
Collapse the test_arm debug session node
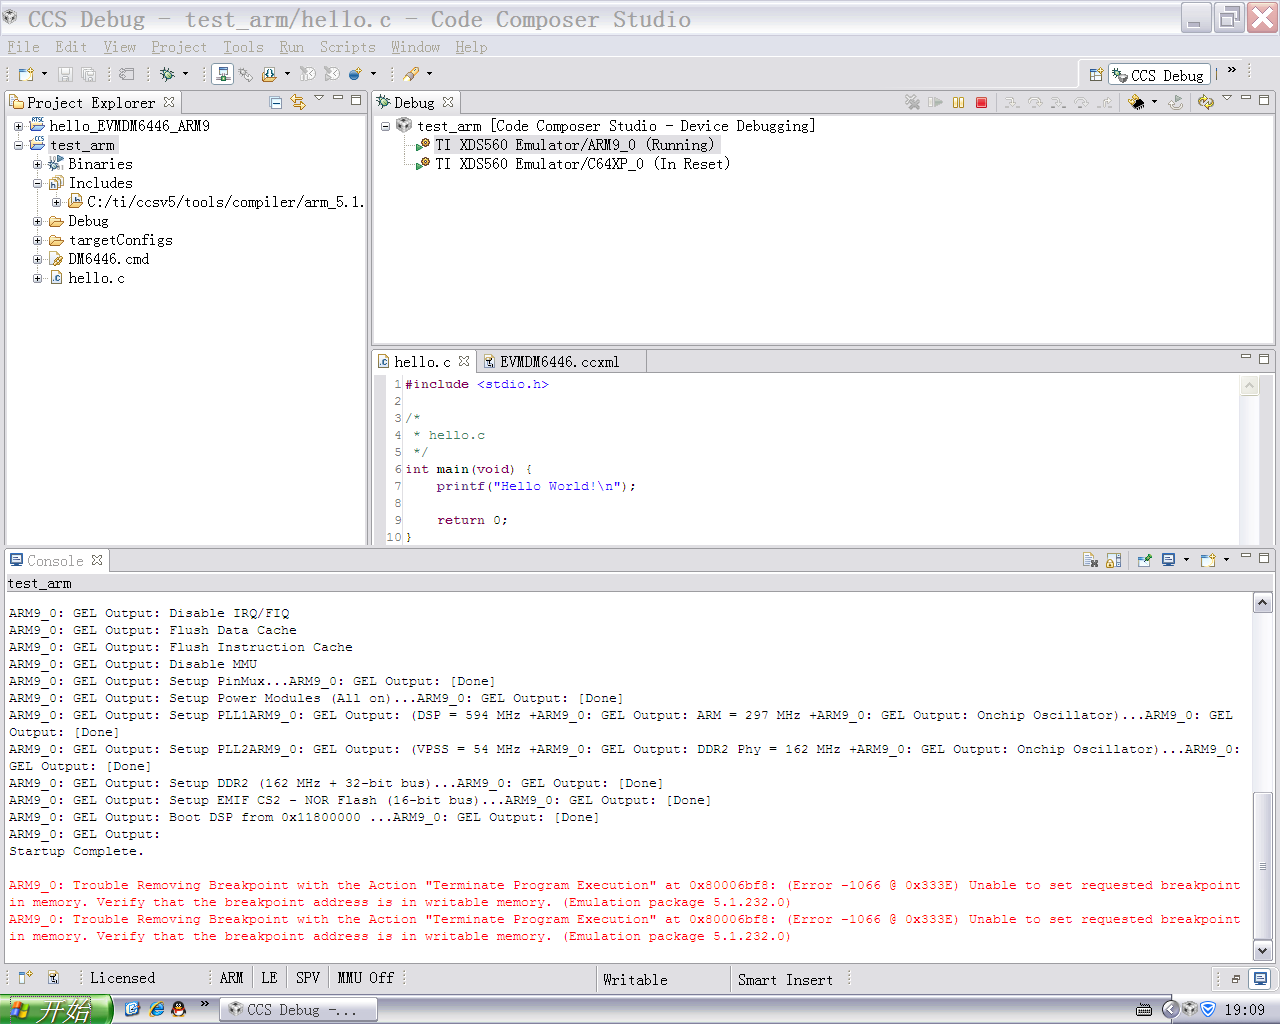(x=385, y=126)
